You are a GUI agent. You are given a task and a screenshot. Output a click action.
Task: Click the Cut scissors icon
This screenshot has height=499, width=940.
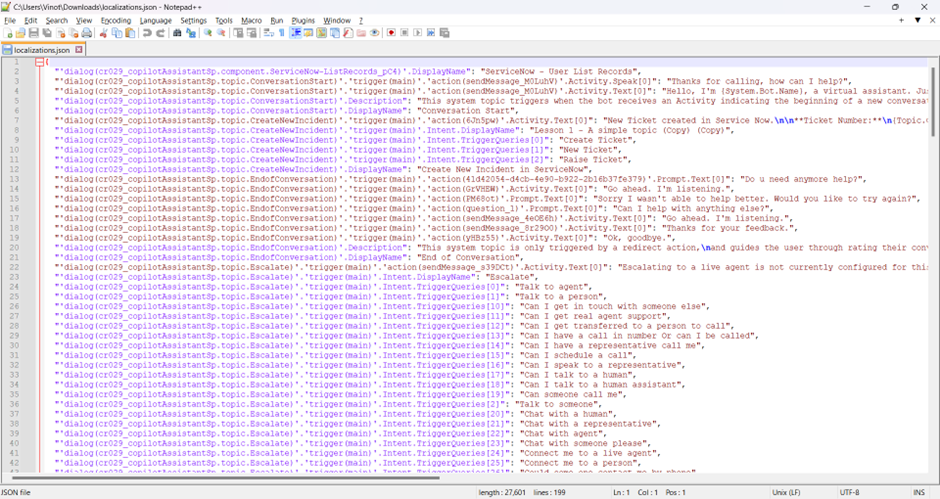pyautogui.click(x=103, y=33)
